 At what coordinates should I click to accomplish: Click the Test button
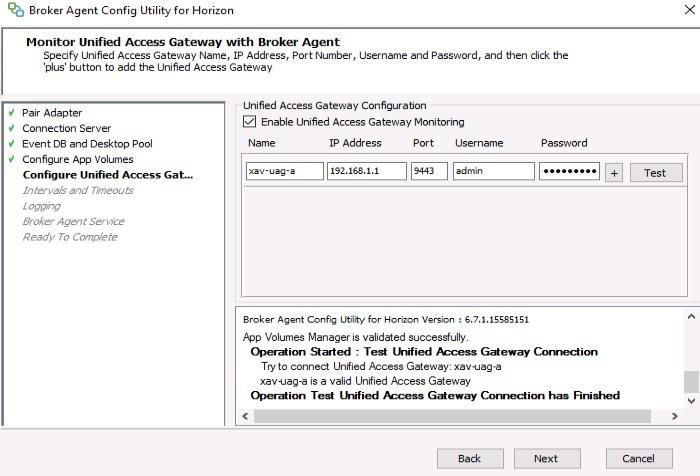click(x=656, y=173)
